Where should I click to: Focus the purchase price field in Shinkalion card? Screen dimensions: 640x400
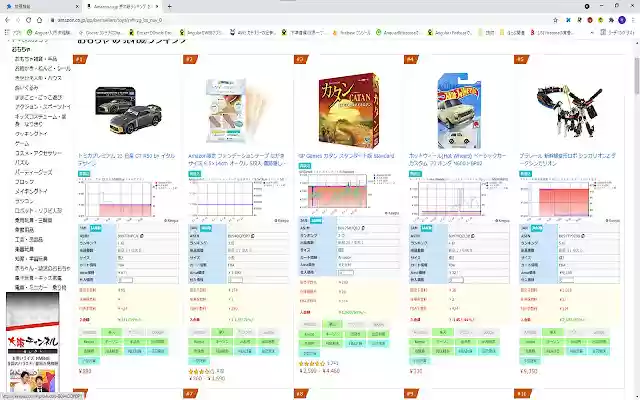[x=567, y=280]
